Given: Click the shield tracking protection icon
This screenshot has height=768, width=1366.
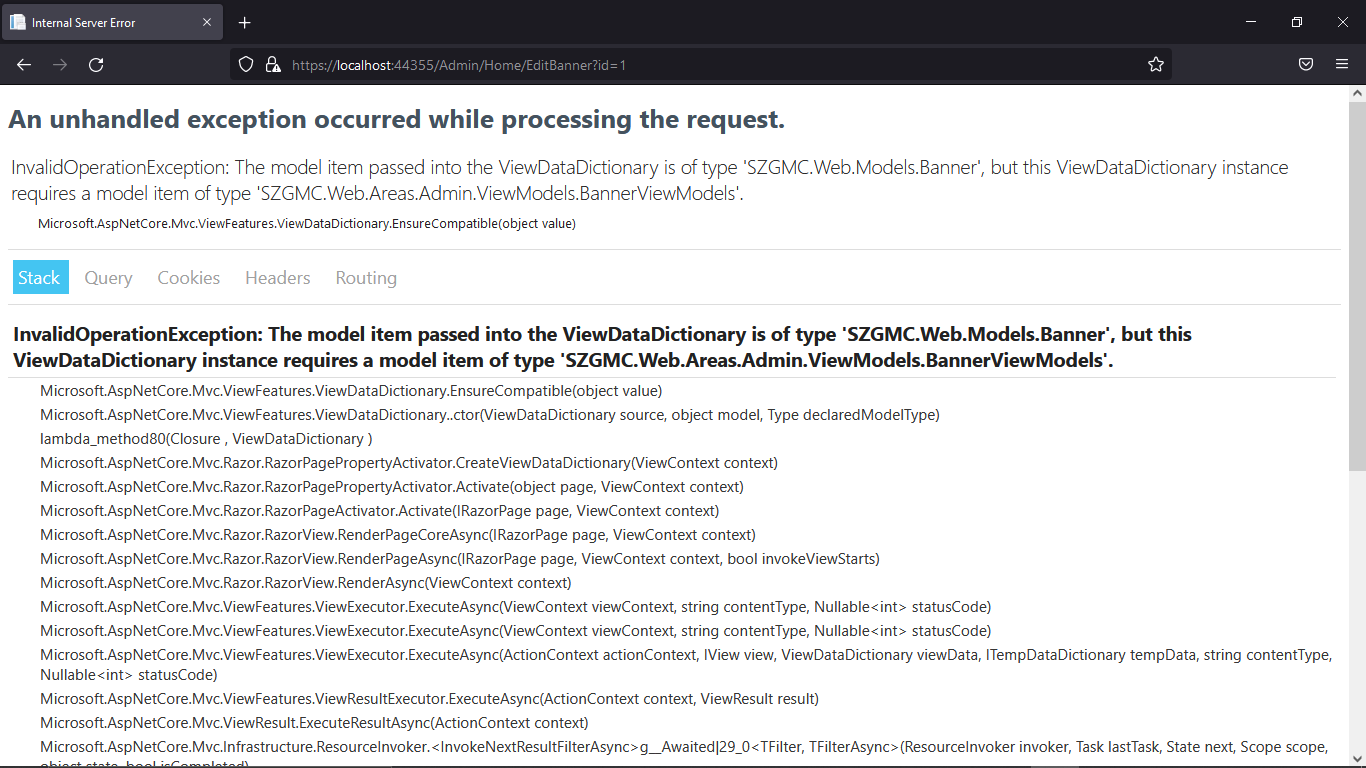Looking at the screenshot, I should pos(246,64).
